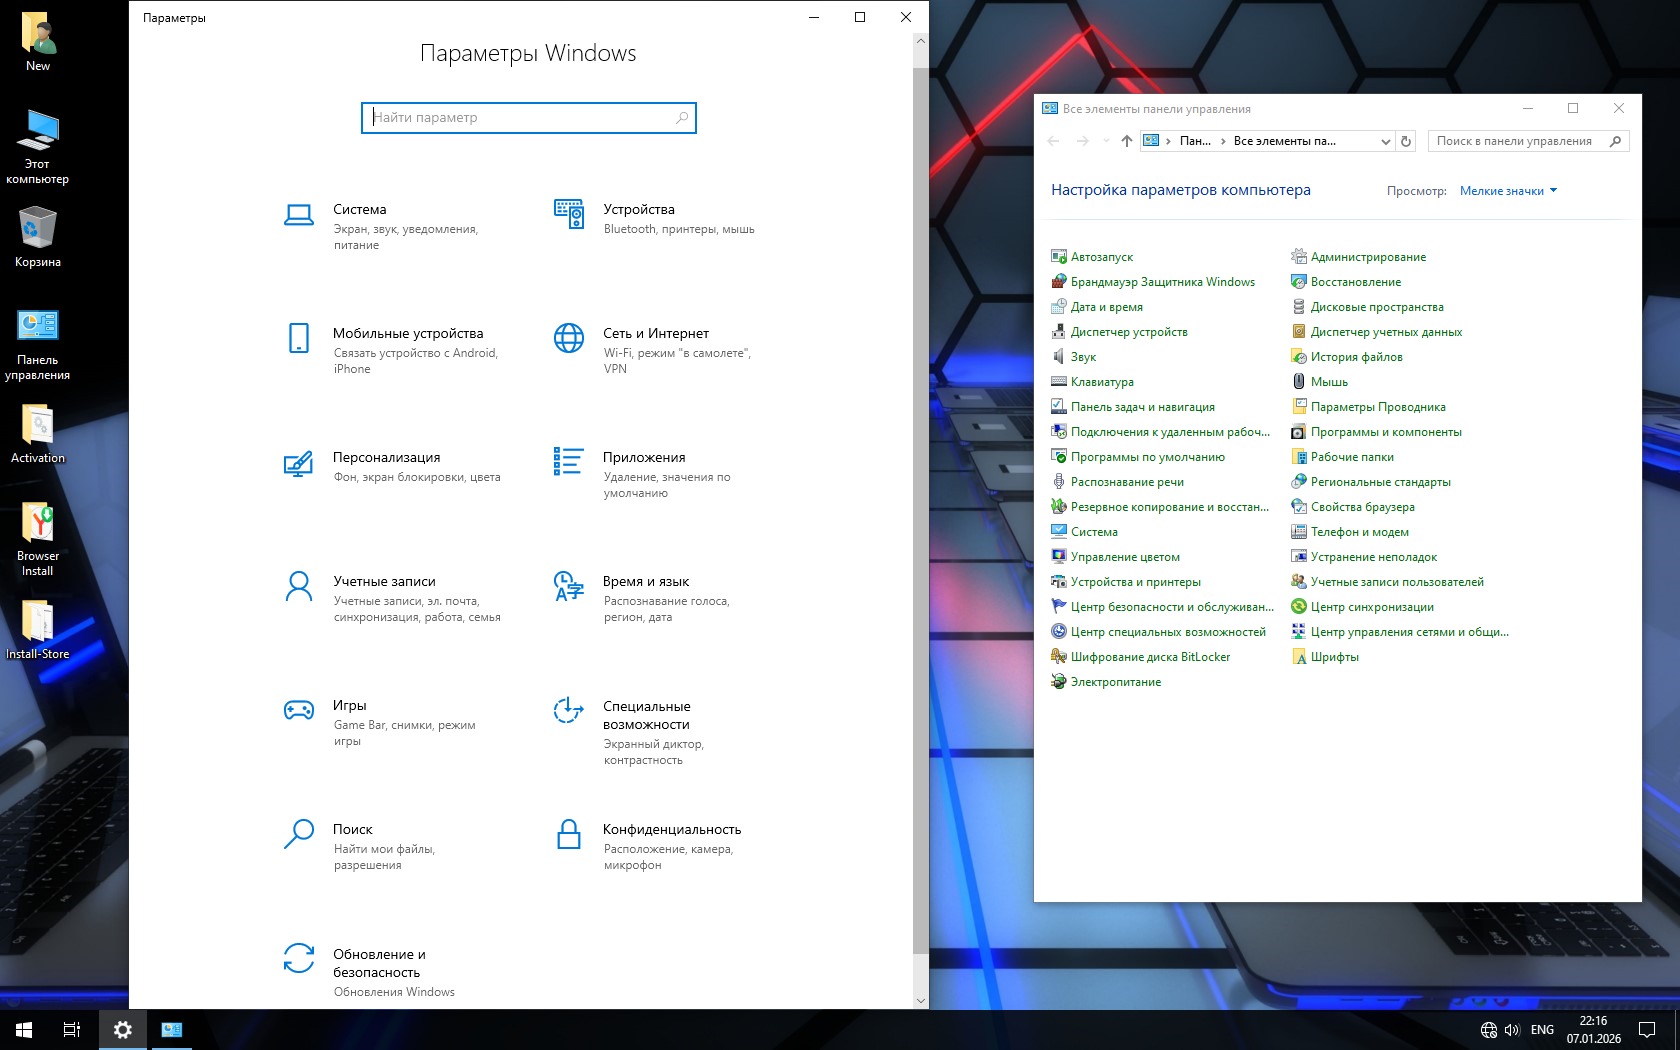
Task: Expand the address bar history dropdown
Action: (1385, 141)
